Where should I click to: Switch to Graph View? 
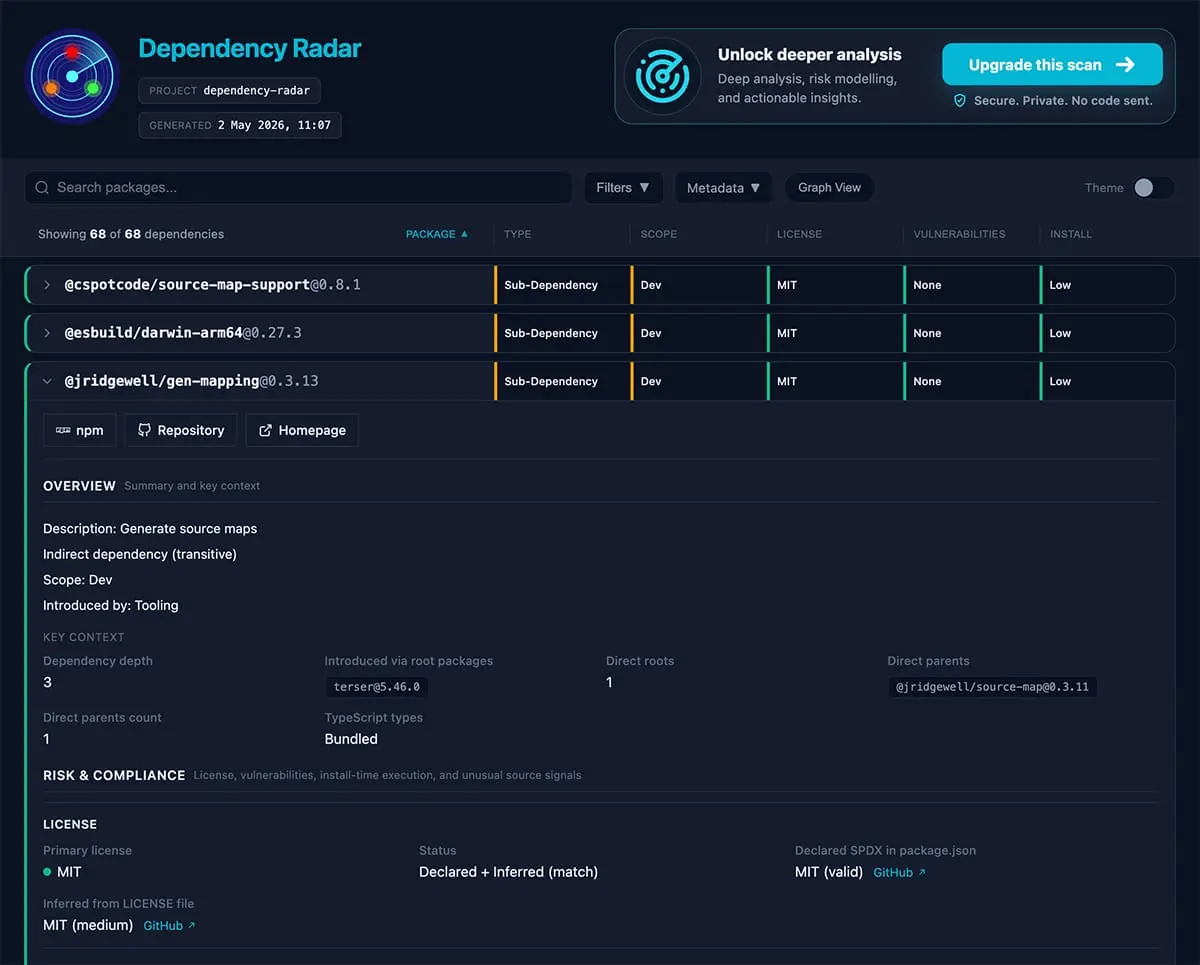click(x=829, y=188)
